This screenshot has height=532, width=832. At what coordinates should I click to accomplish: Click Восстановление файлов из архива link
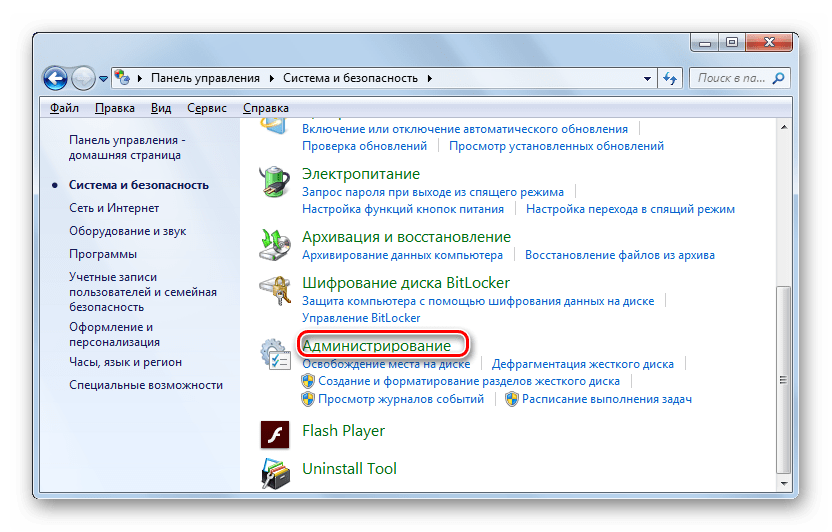click(x=620, y=255)
